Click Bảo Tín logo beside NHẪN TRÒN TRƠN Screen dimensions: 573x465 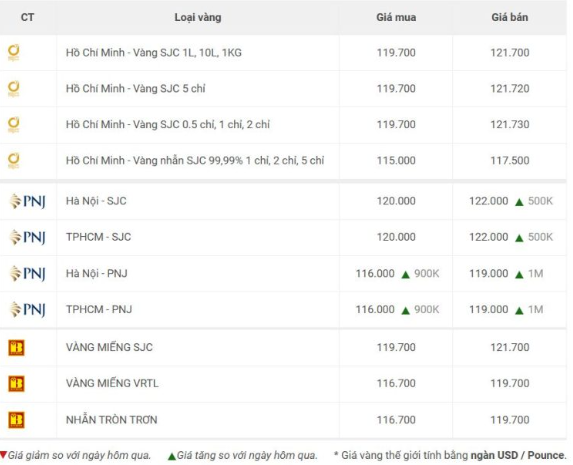click(x=16, y=420)
